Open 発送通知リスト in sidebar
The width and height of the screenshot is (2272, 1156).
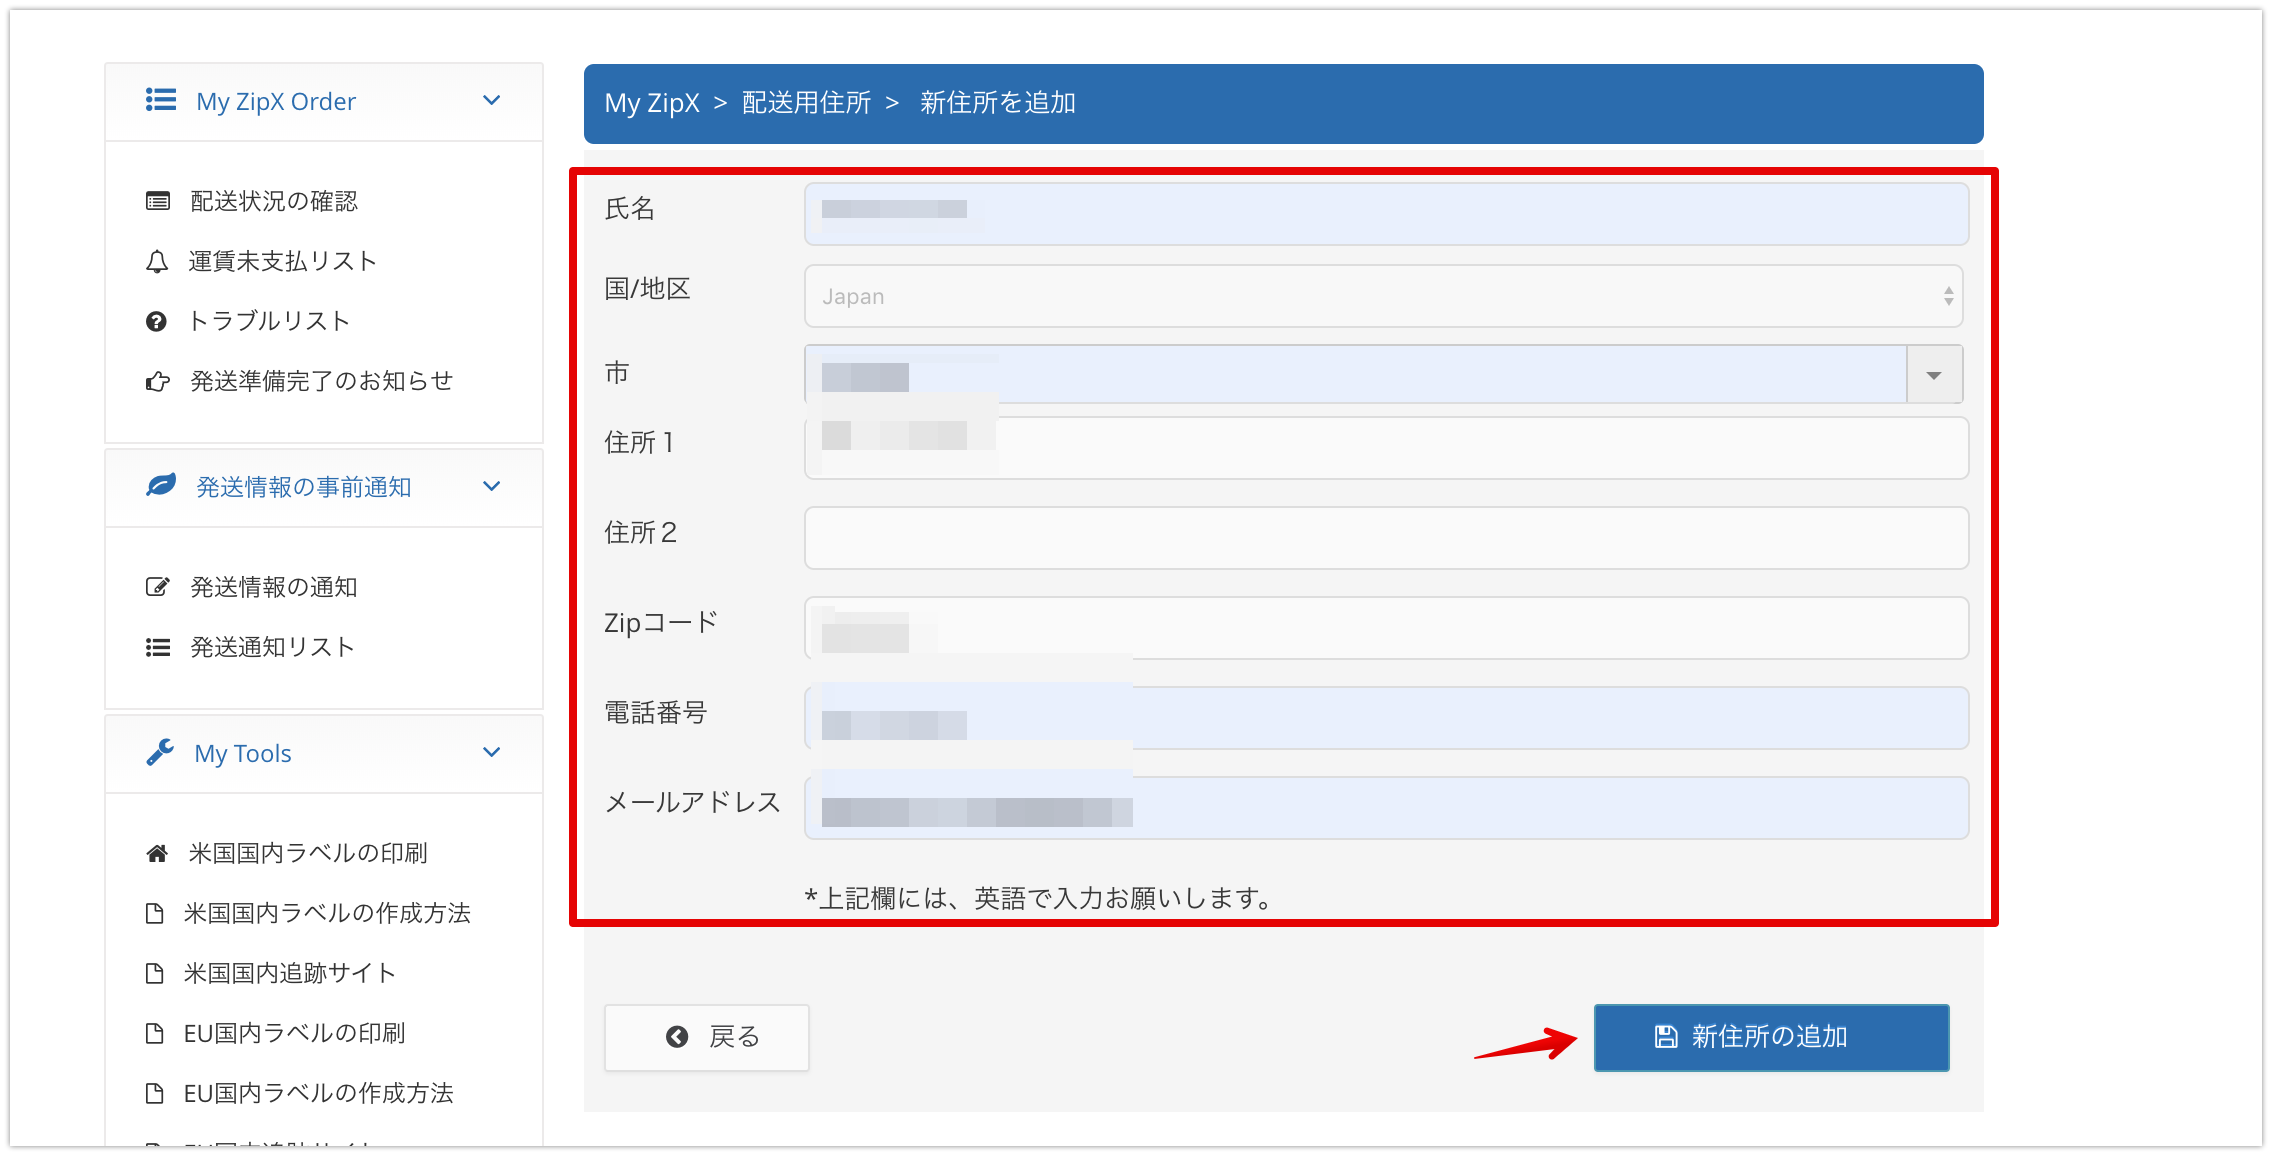(272, 647)
